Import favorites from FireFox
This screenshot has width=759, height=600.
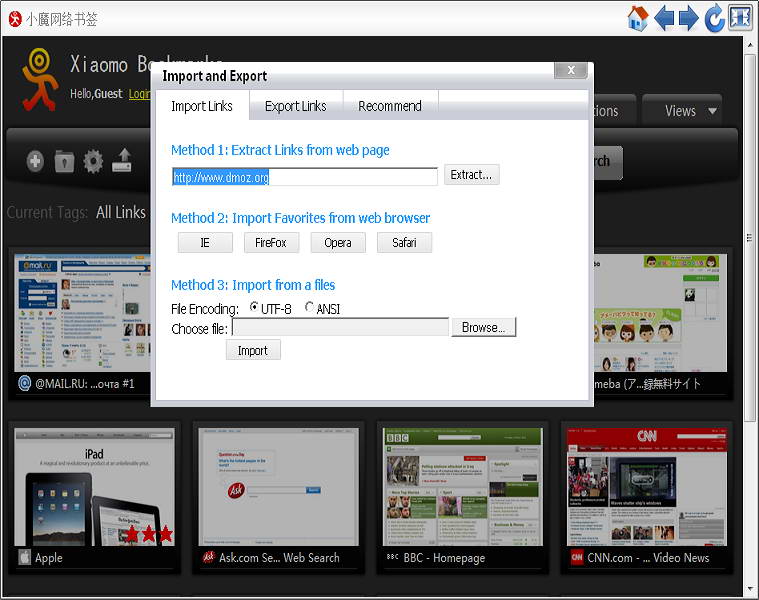click(x=271, y=242)
